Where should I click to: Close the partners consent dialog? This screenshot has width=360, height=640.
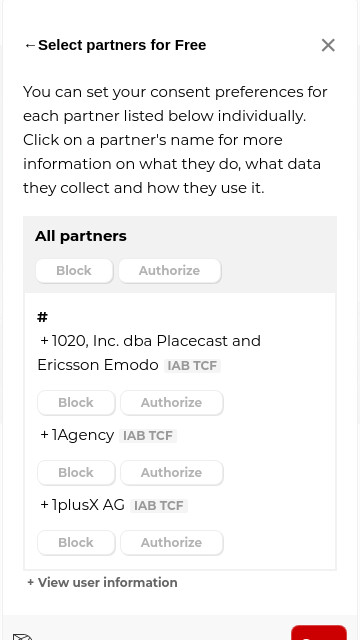point(328,45)
